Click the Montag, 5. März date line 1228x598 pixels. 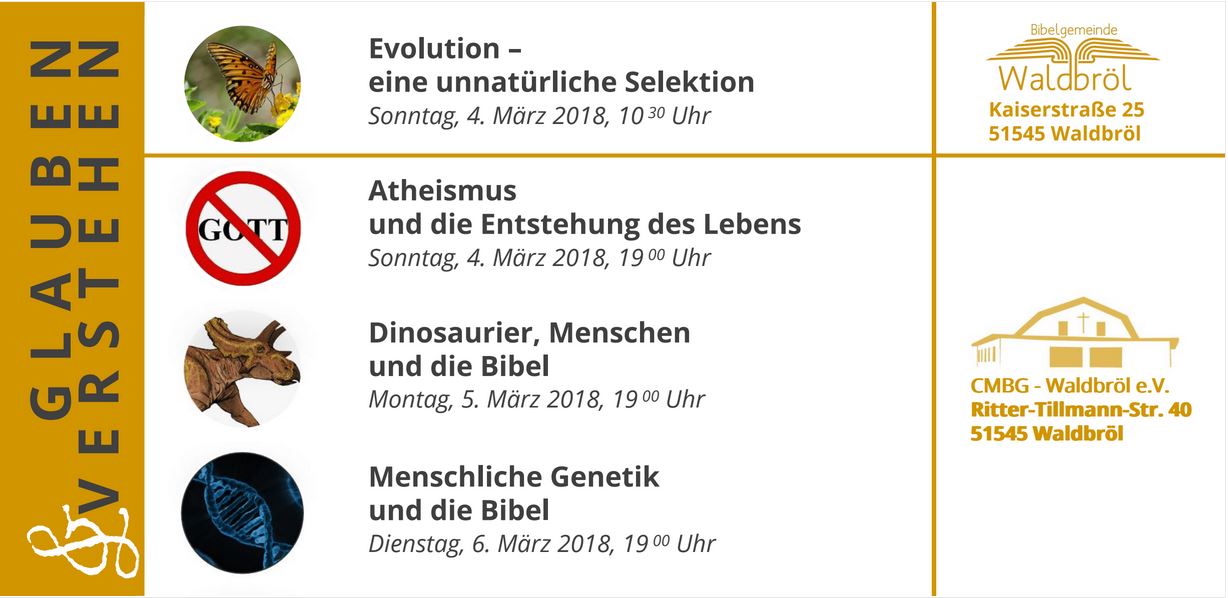(x=536, y=400)
